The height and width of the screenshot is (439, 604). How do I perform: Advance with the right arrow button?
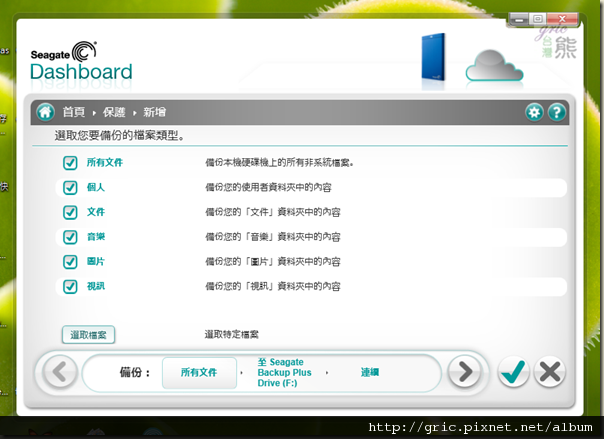coord(465,372)
